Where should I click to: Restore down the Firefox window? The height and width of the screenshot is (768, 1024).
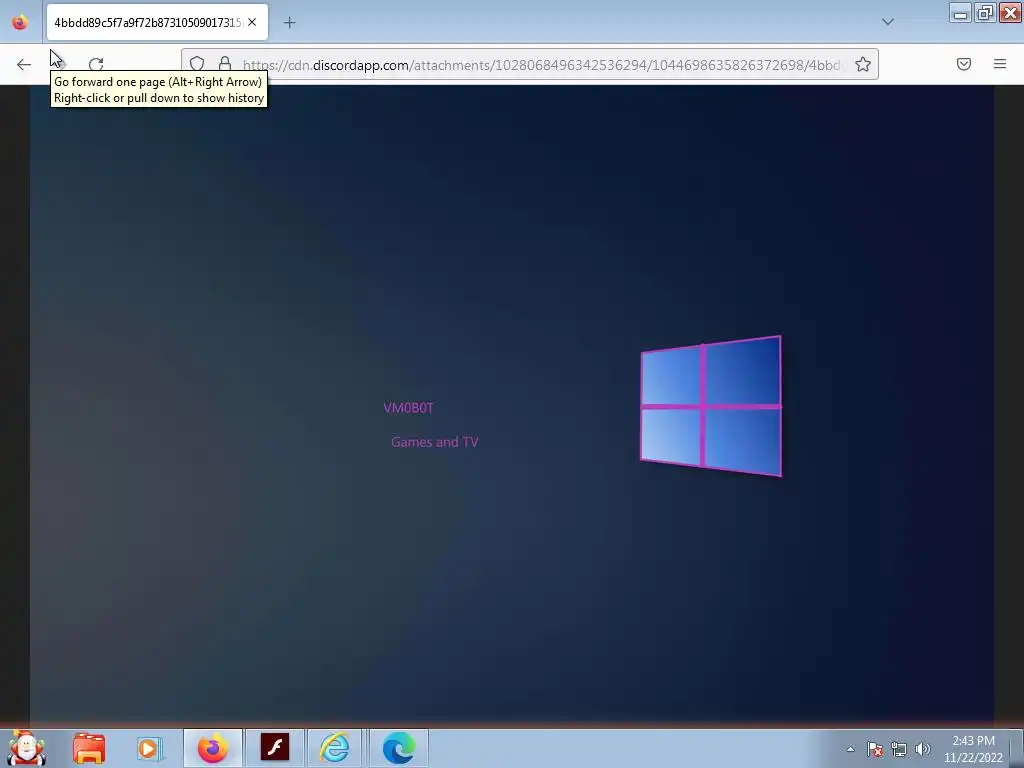tap(985, 13)
